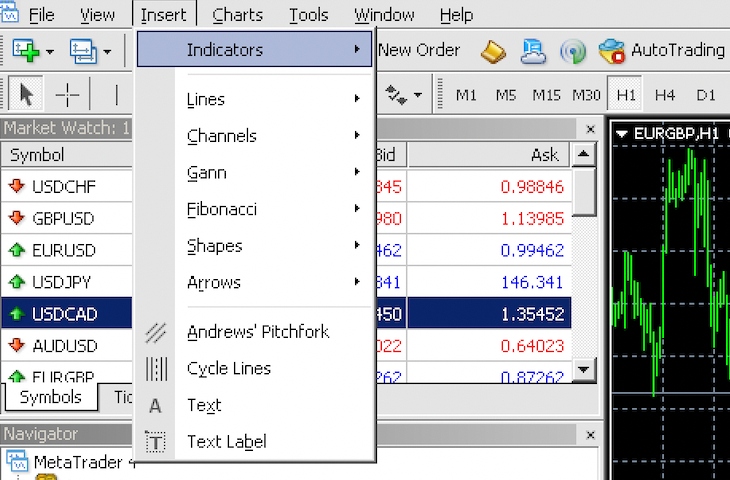730x480 pixels.
Task: Click the green Signals radio icon
Action: (x=573, y=51)
